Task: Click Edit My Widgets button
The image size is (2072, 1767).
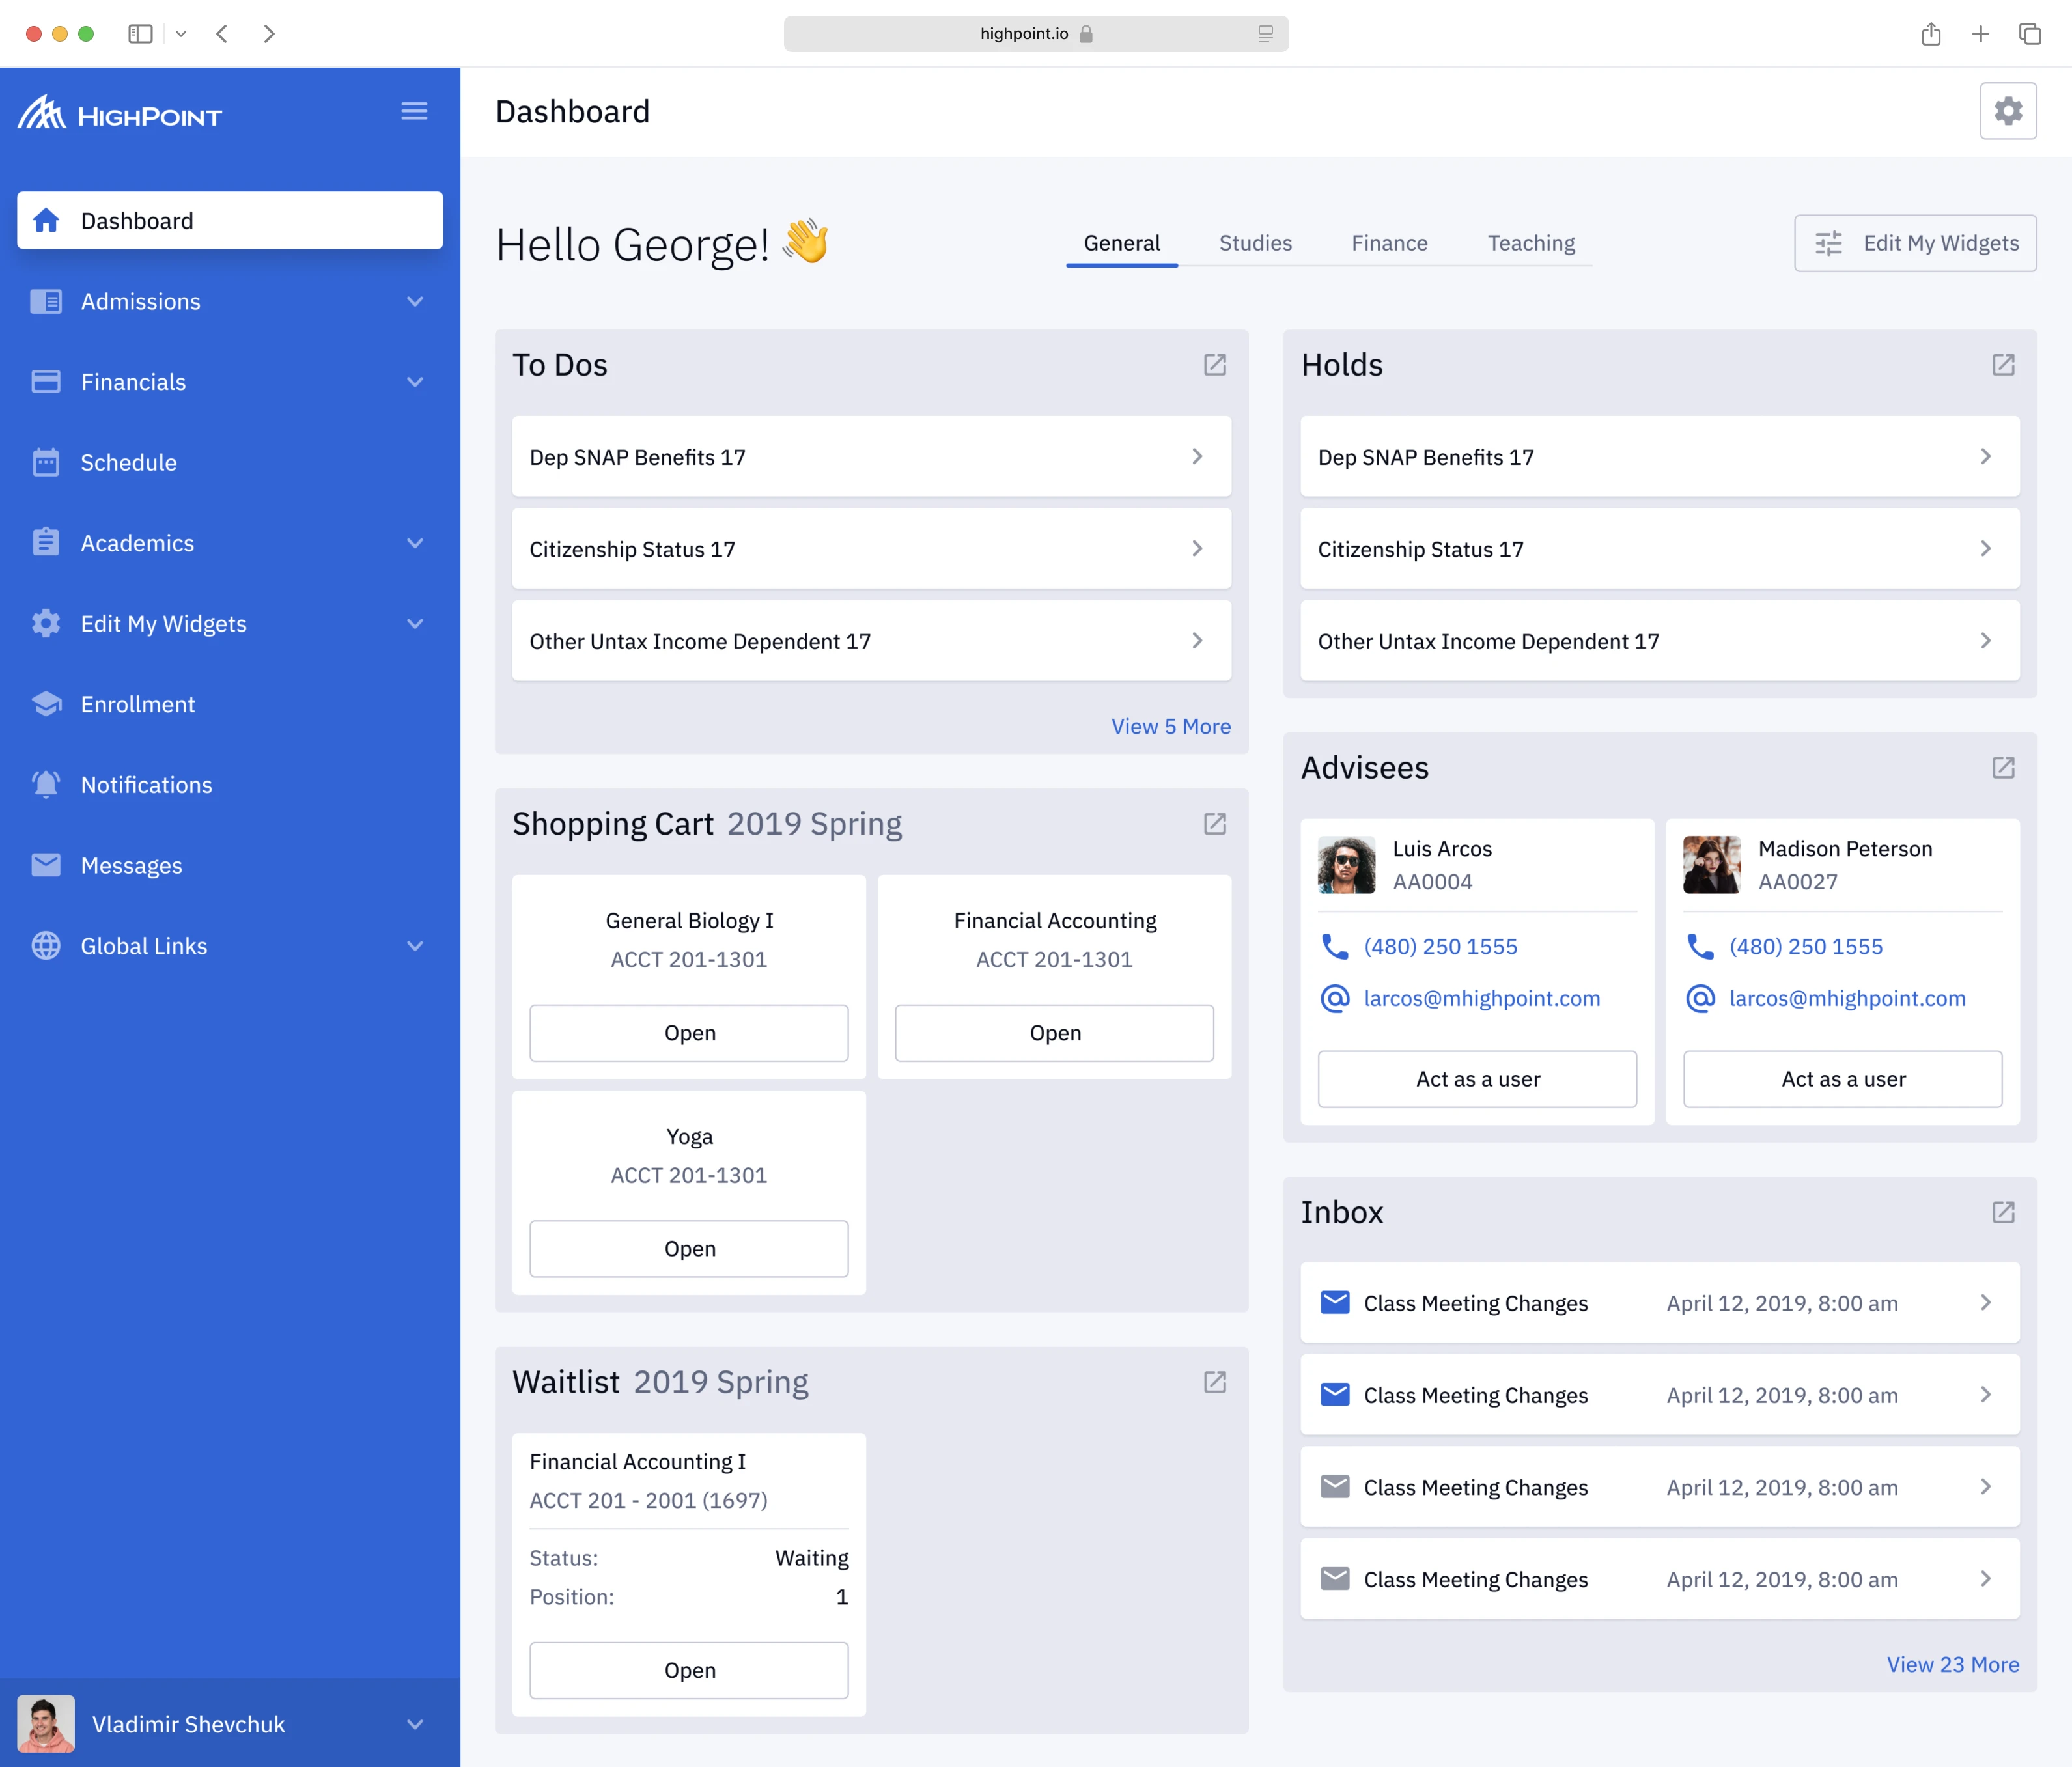Action: click(x=1914, y=243)
